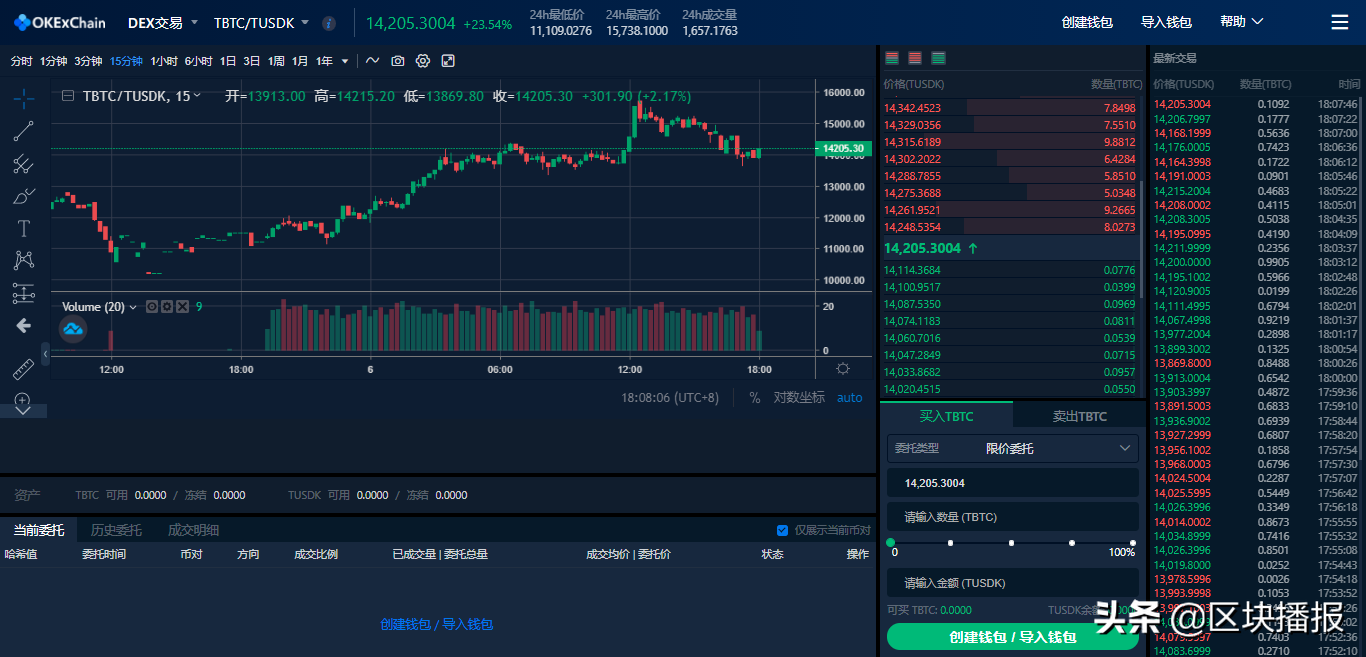This screenshot has height=657, width=1366.
Task: Expand more drawing tools down chevron
Action: point(24,410)
